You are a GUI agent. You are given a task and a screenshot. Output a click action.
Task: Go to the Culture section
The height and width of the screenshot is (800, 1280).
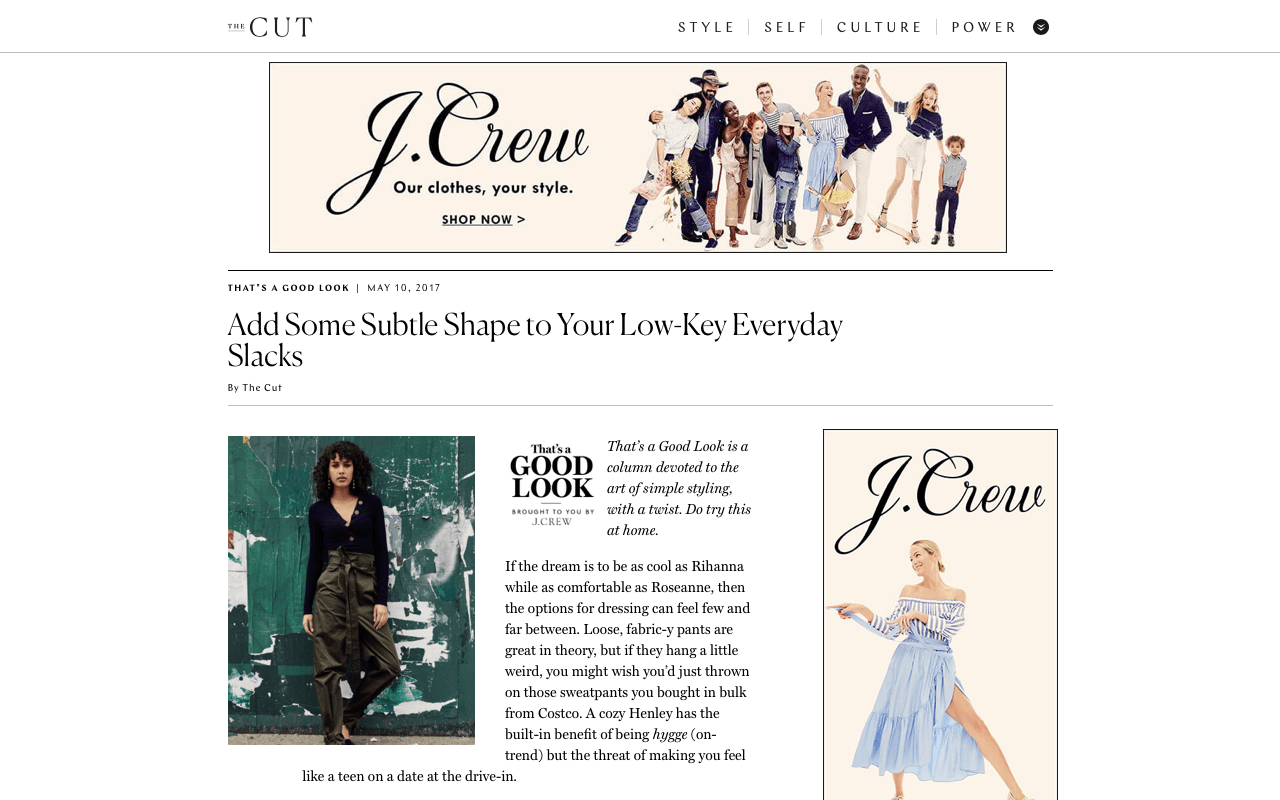880,28
